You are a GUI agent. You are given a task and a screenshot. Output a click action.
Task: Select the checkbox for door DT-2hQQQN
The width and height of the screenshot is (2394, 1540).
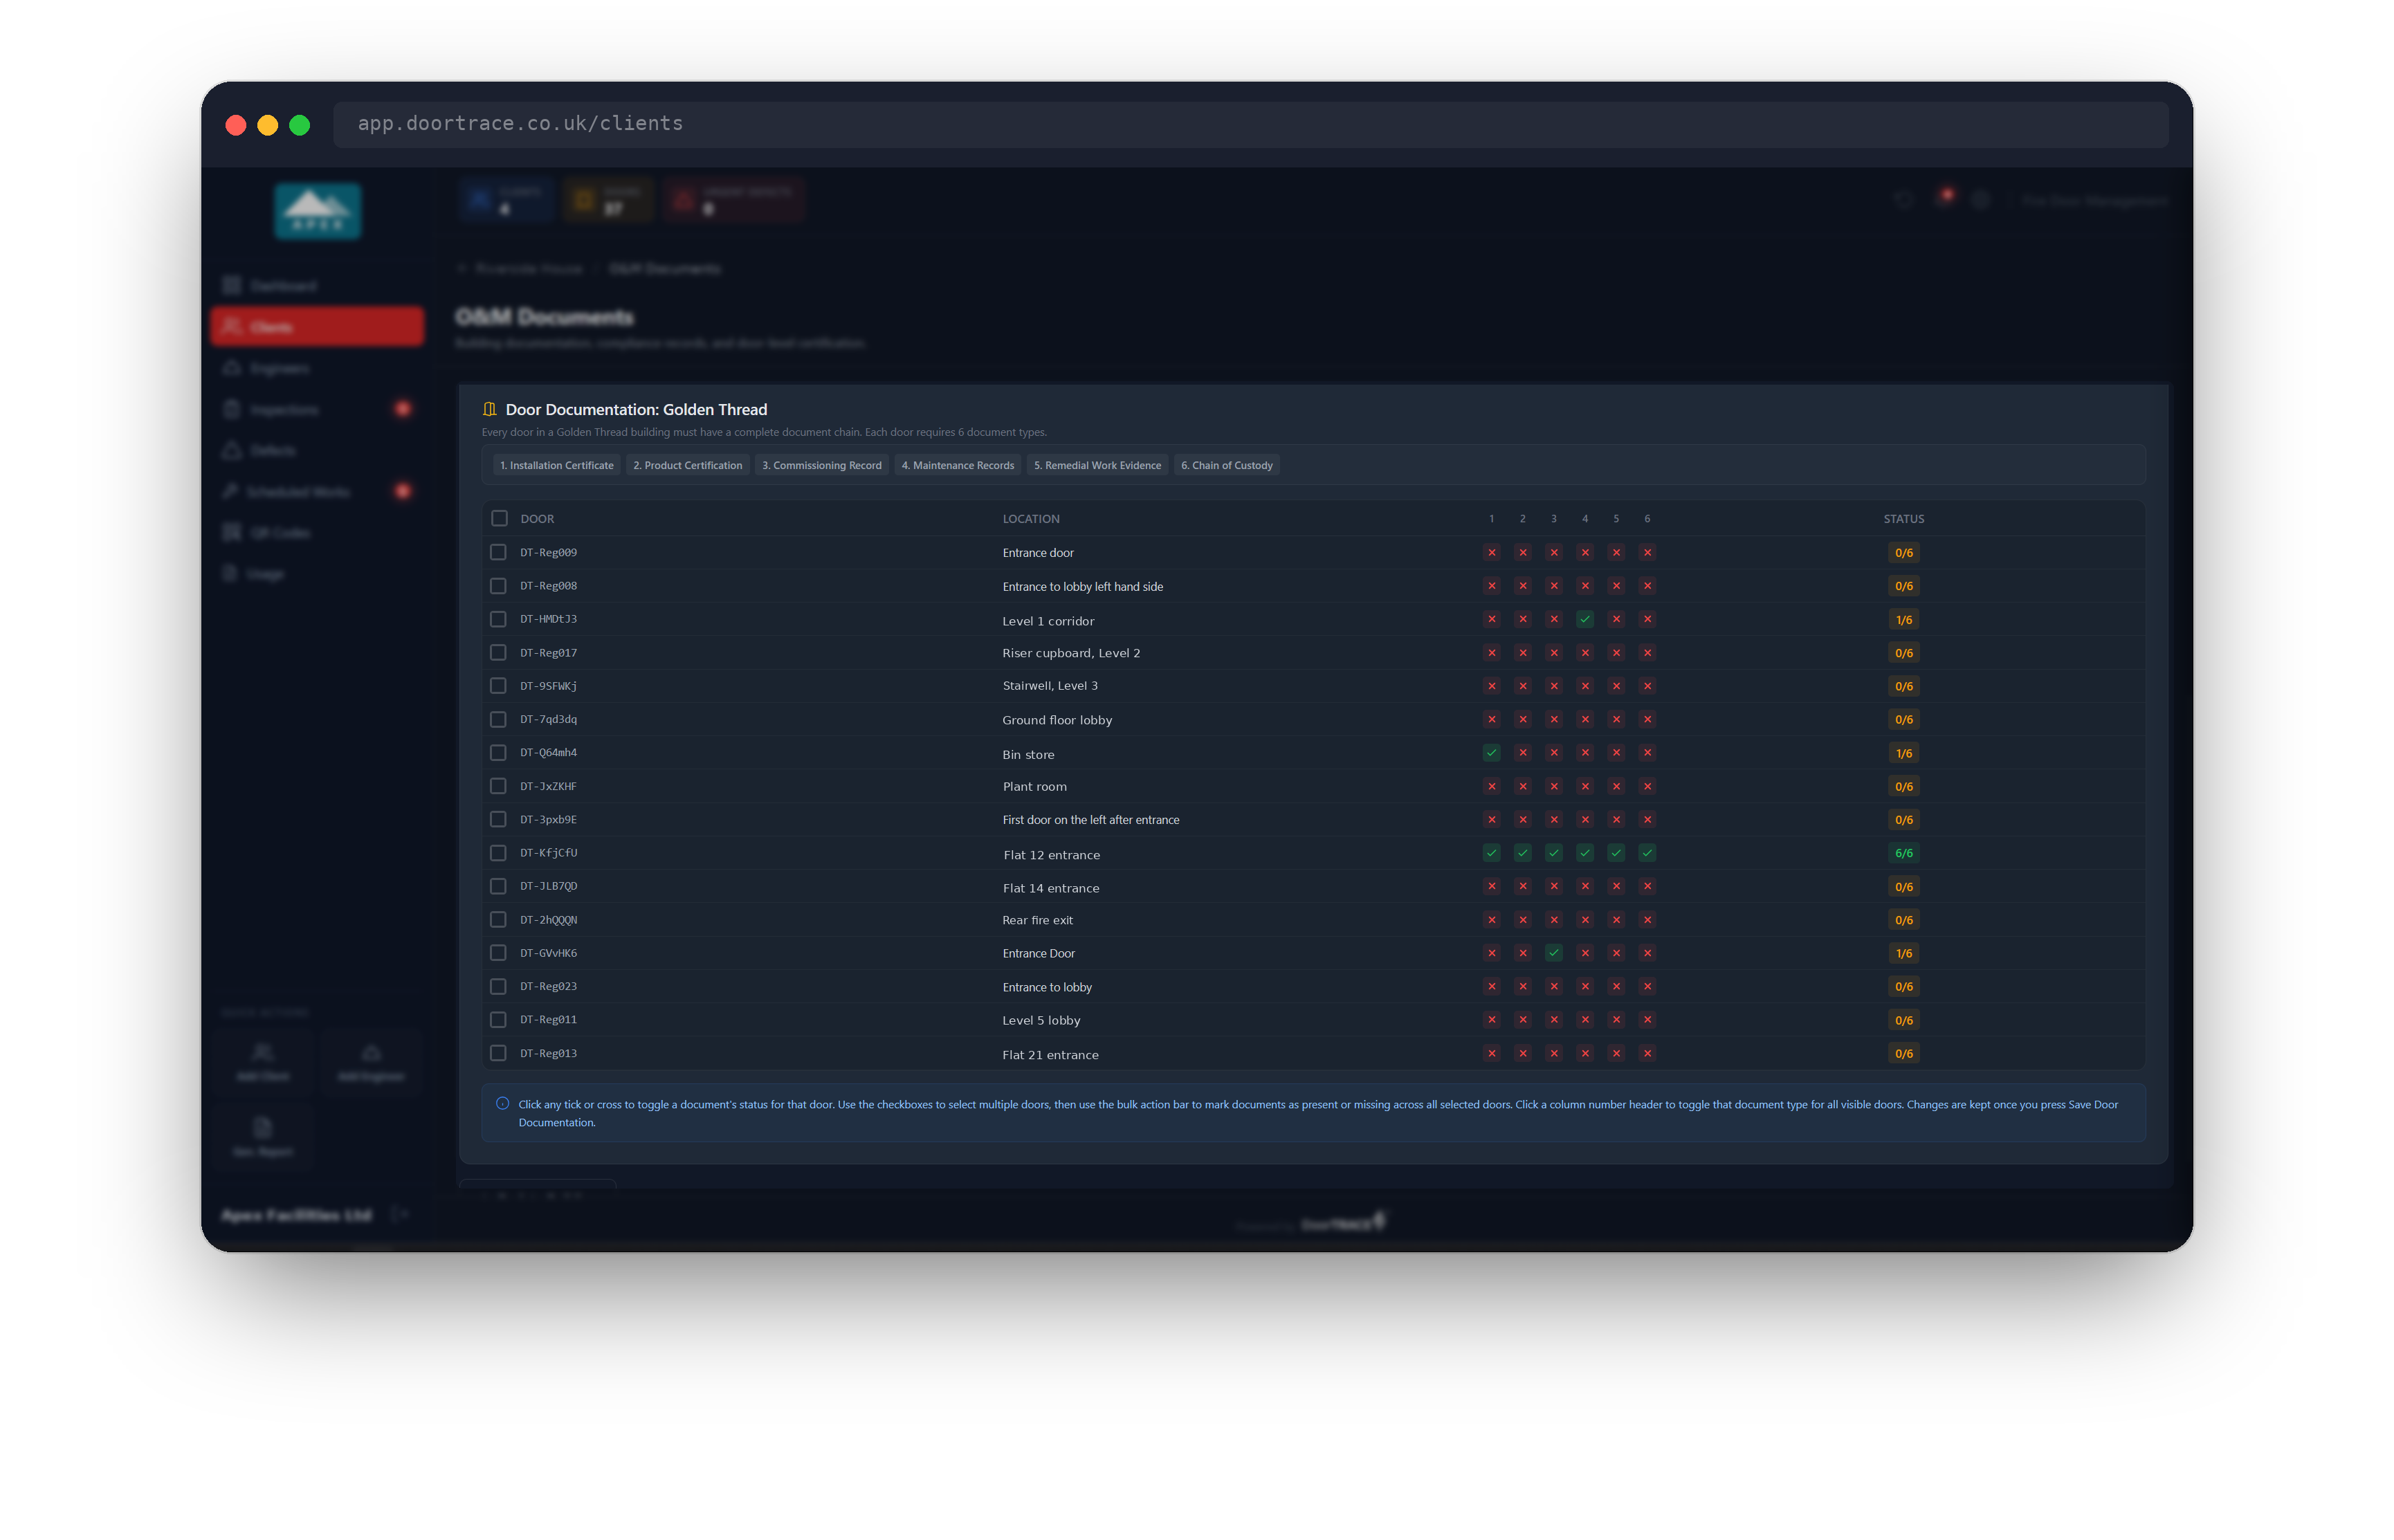498,920
